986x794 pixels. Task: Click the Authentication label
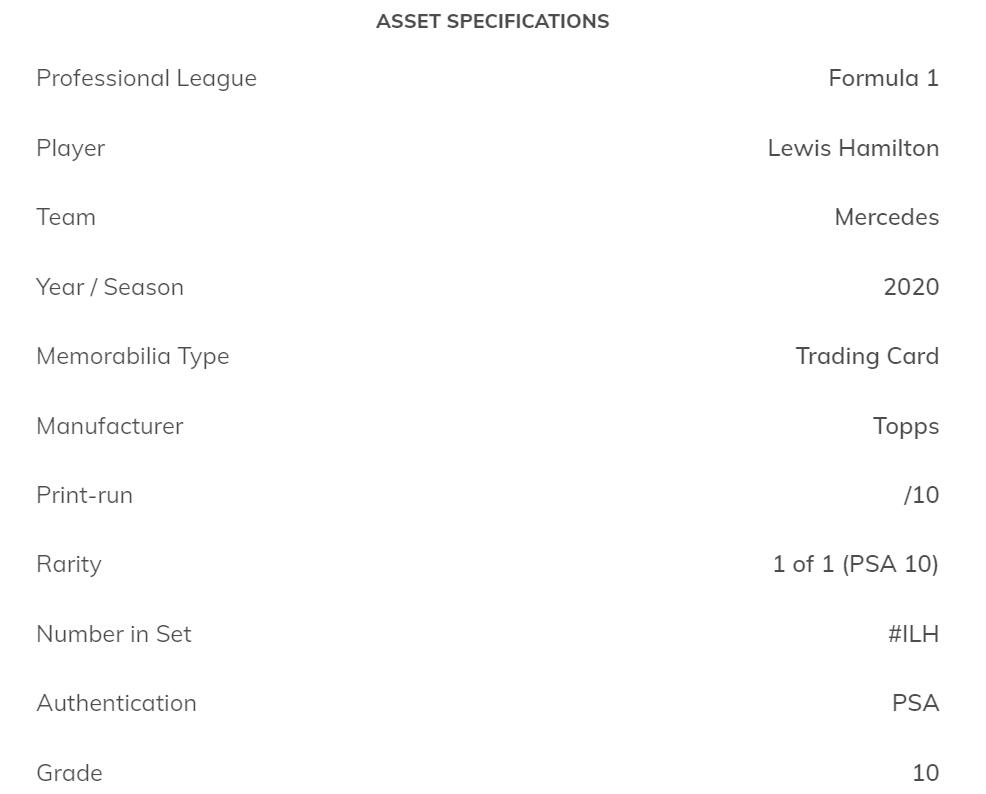pyautogui.click(x=116, y=703)
